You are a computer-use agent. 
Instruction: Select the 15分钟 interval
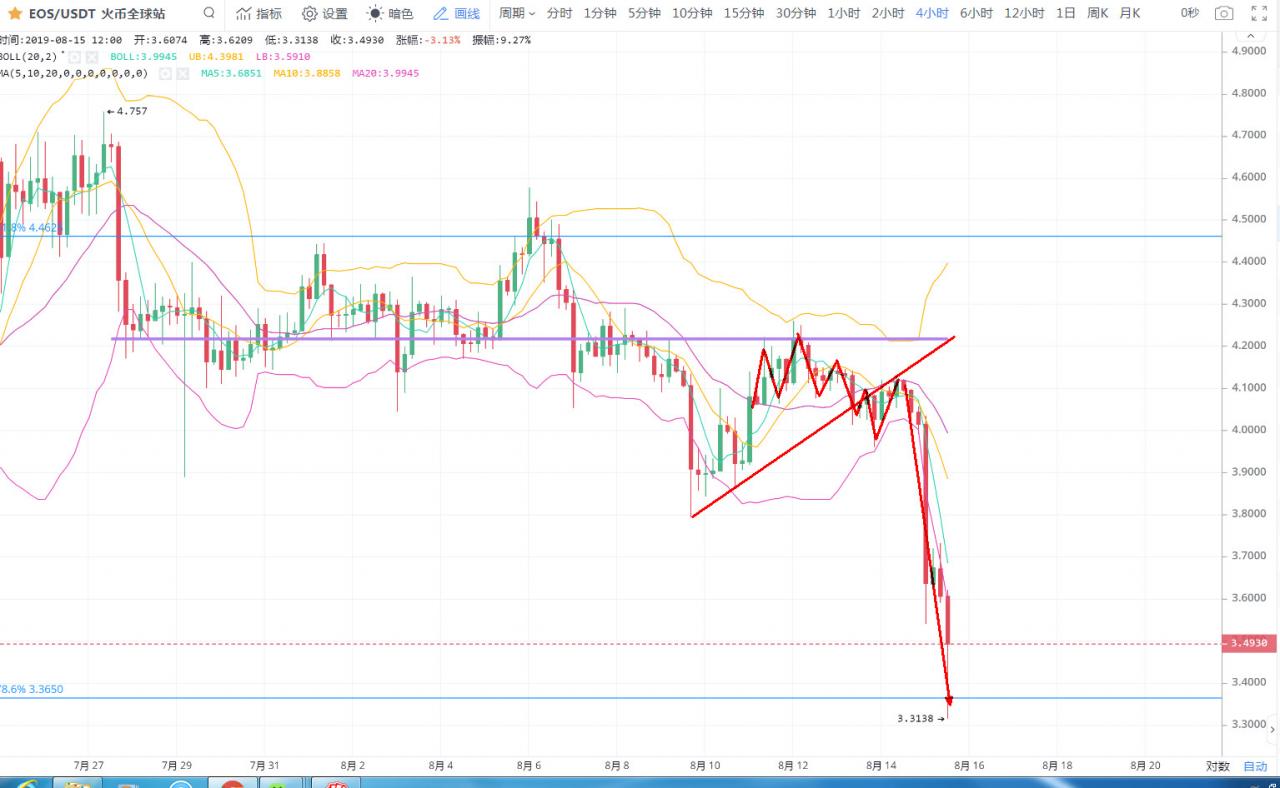(x=744, y=13)
